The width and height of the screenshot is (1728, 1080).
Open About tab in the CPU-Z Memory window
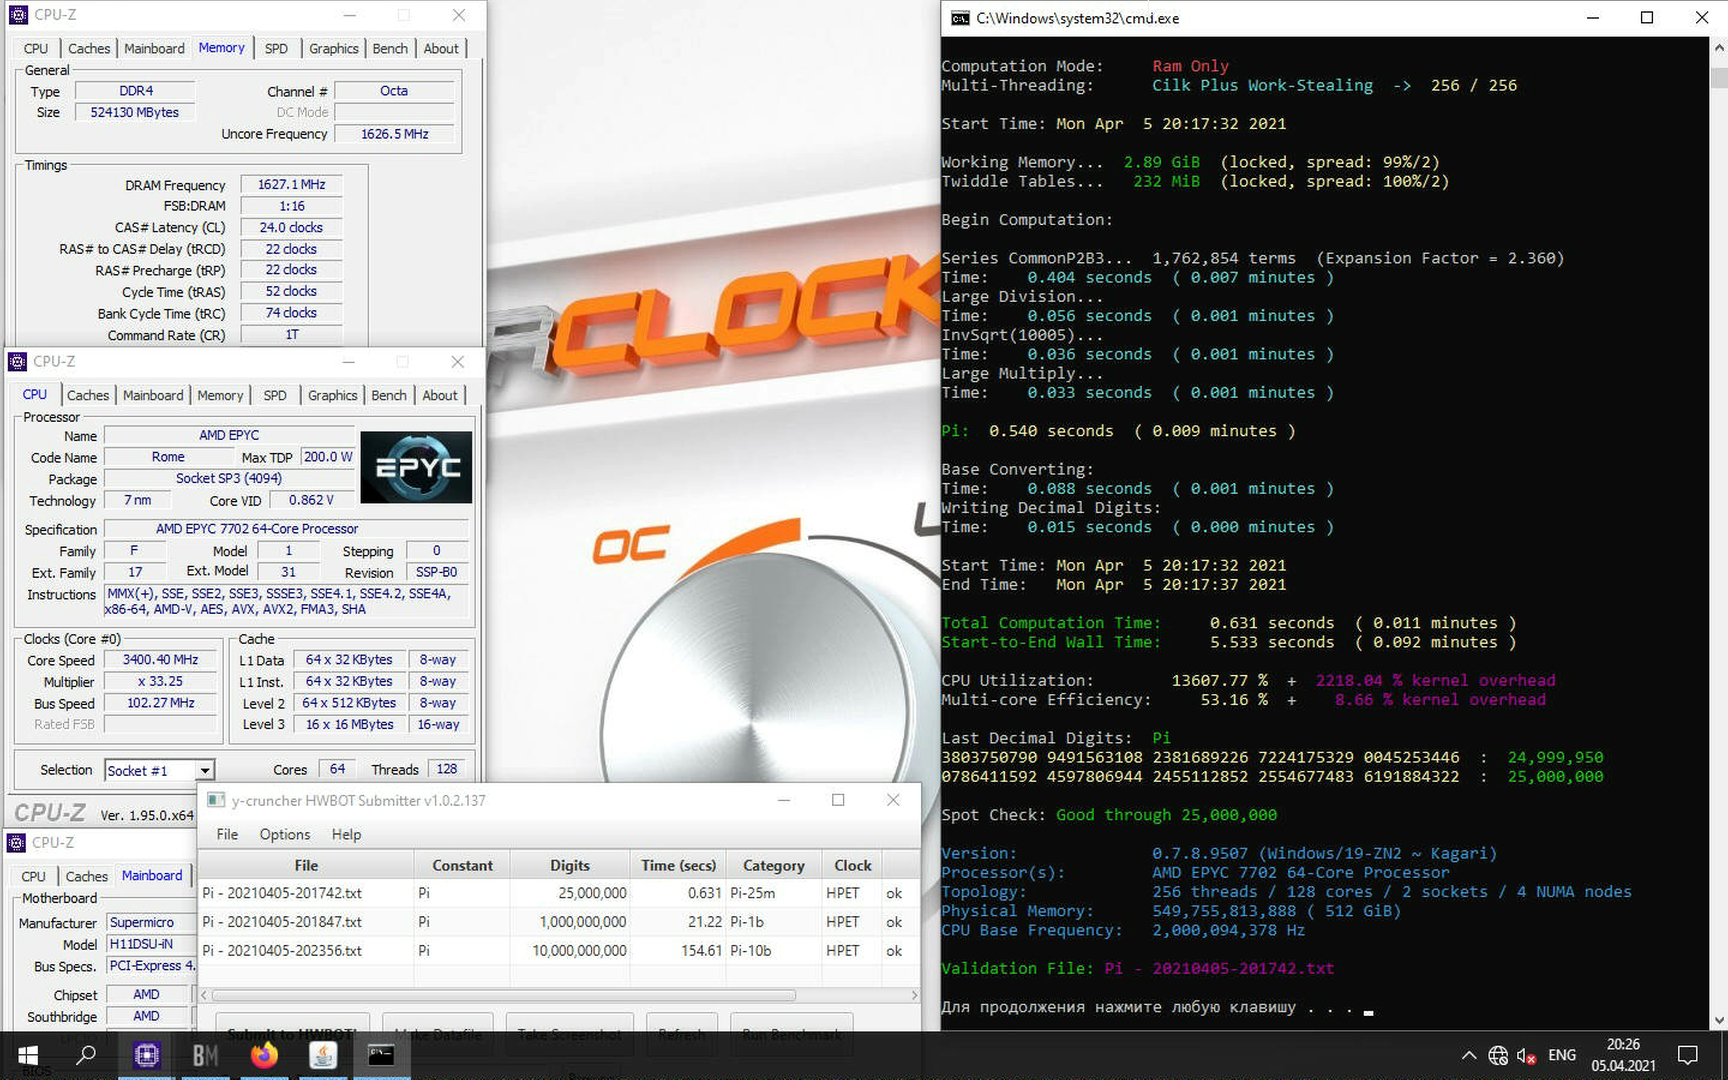pyautogui.click(x=441, y=48)
